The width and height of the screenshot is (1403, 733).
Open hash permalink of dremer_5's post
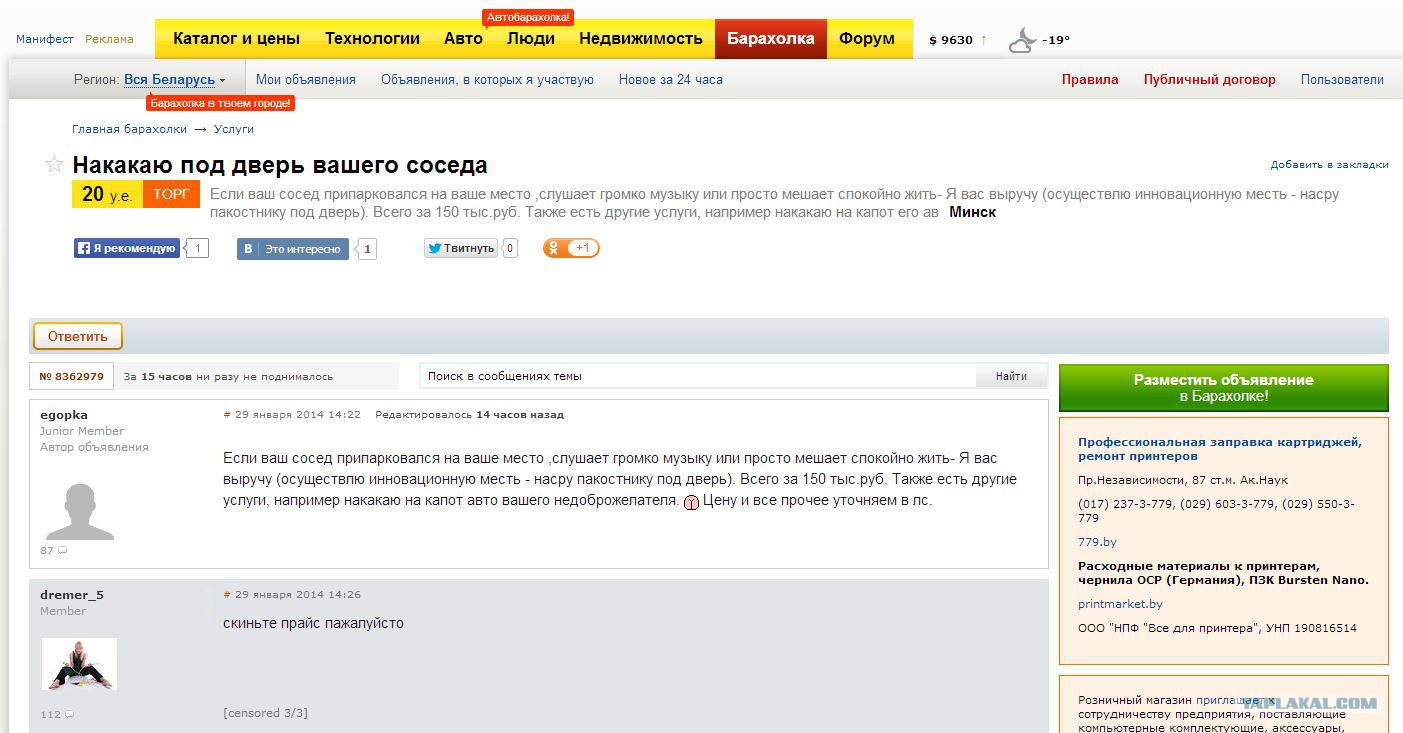227,594
